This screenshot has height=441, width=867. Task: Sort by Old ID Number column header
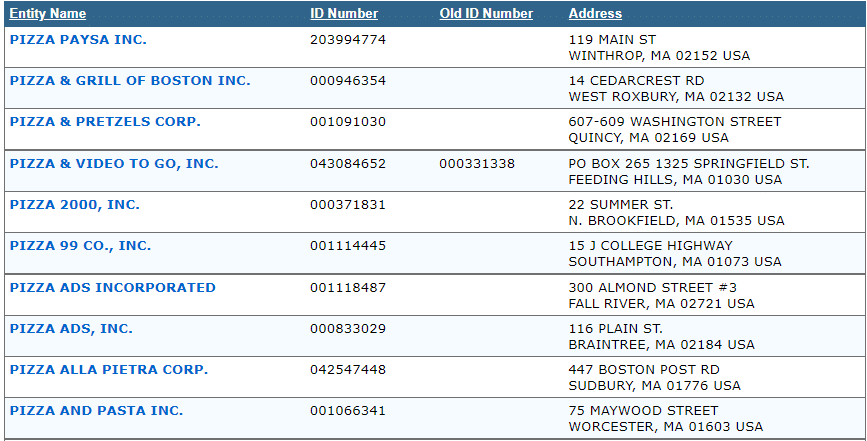click(486, 14)
